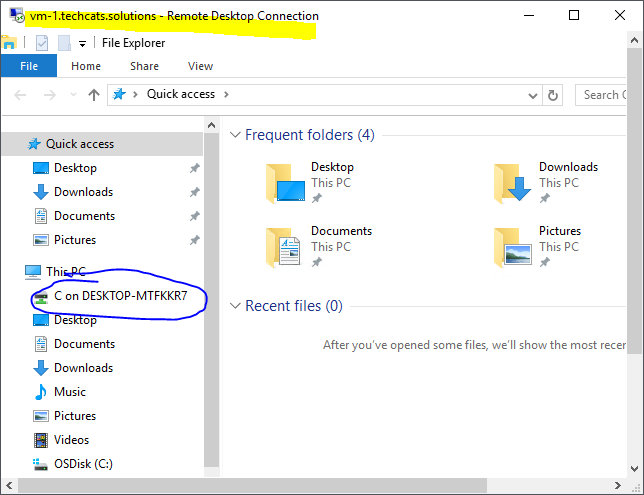644x495 pixels.
Task: Click the Quick access breadcrumb in address bar
Action: point(181,94)
